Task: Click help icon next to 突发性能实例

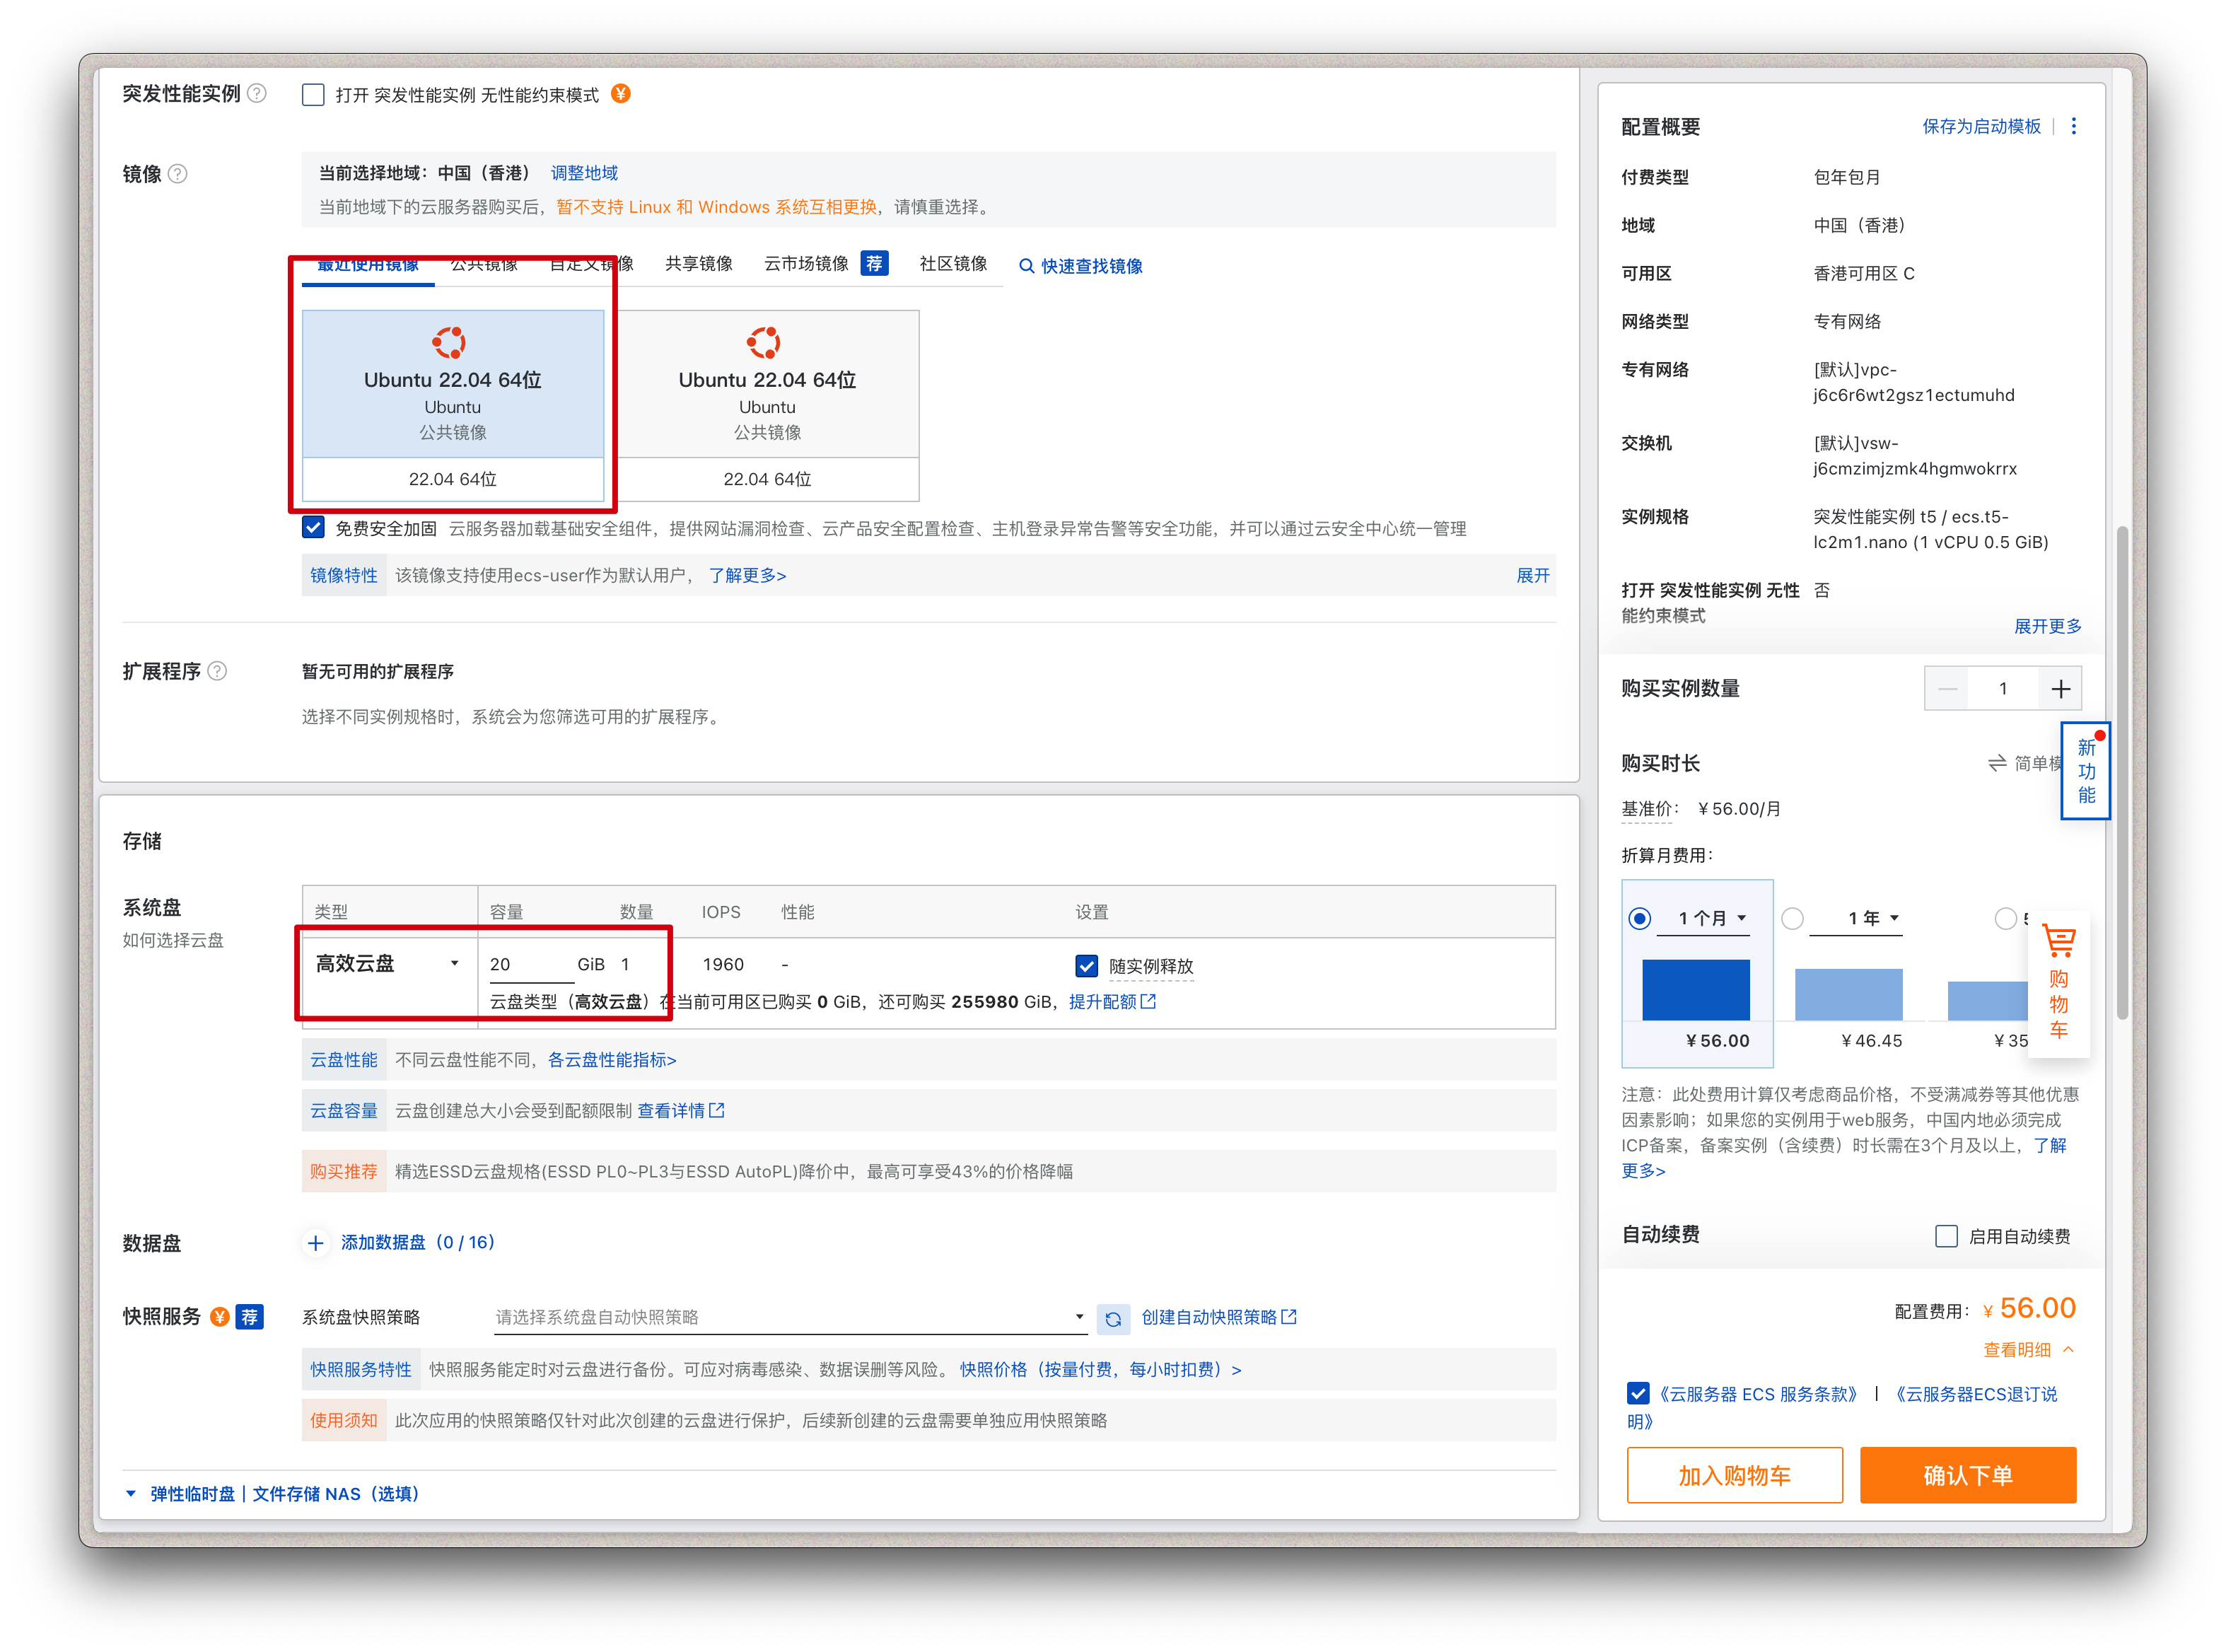Action: click(257, 94)
